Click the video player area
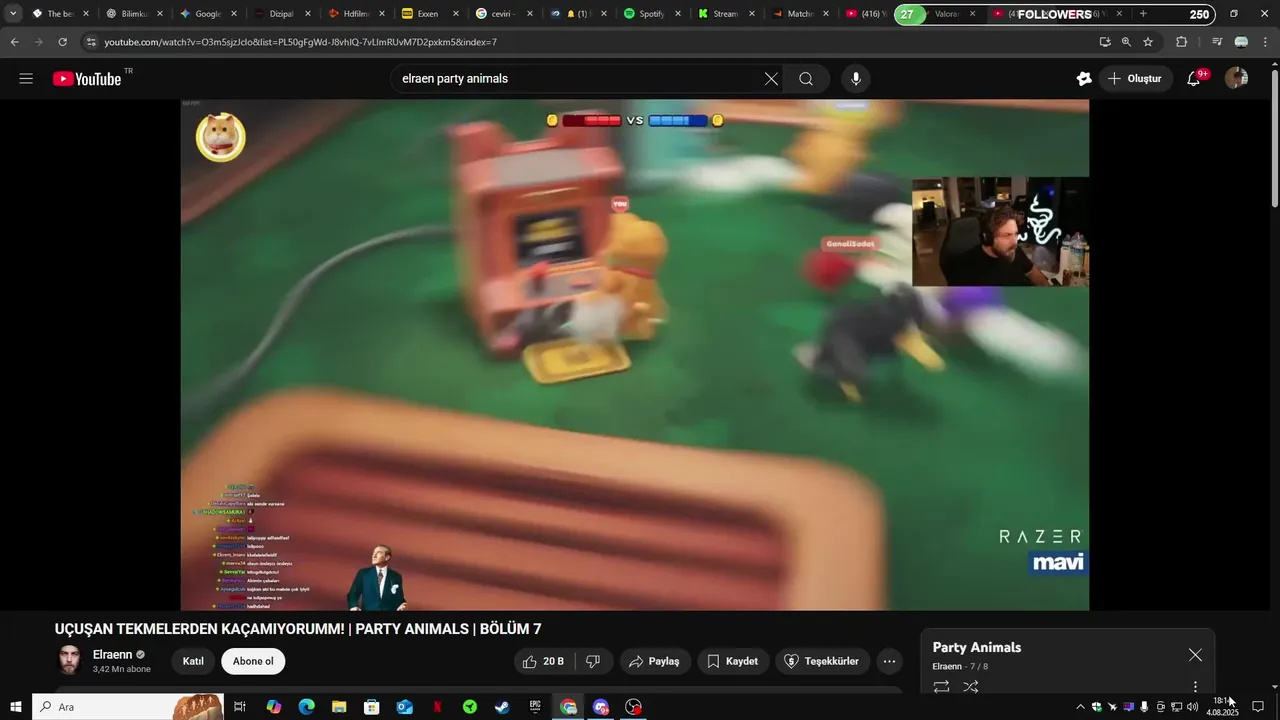 (x=634, y=355)
